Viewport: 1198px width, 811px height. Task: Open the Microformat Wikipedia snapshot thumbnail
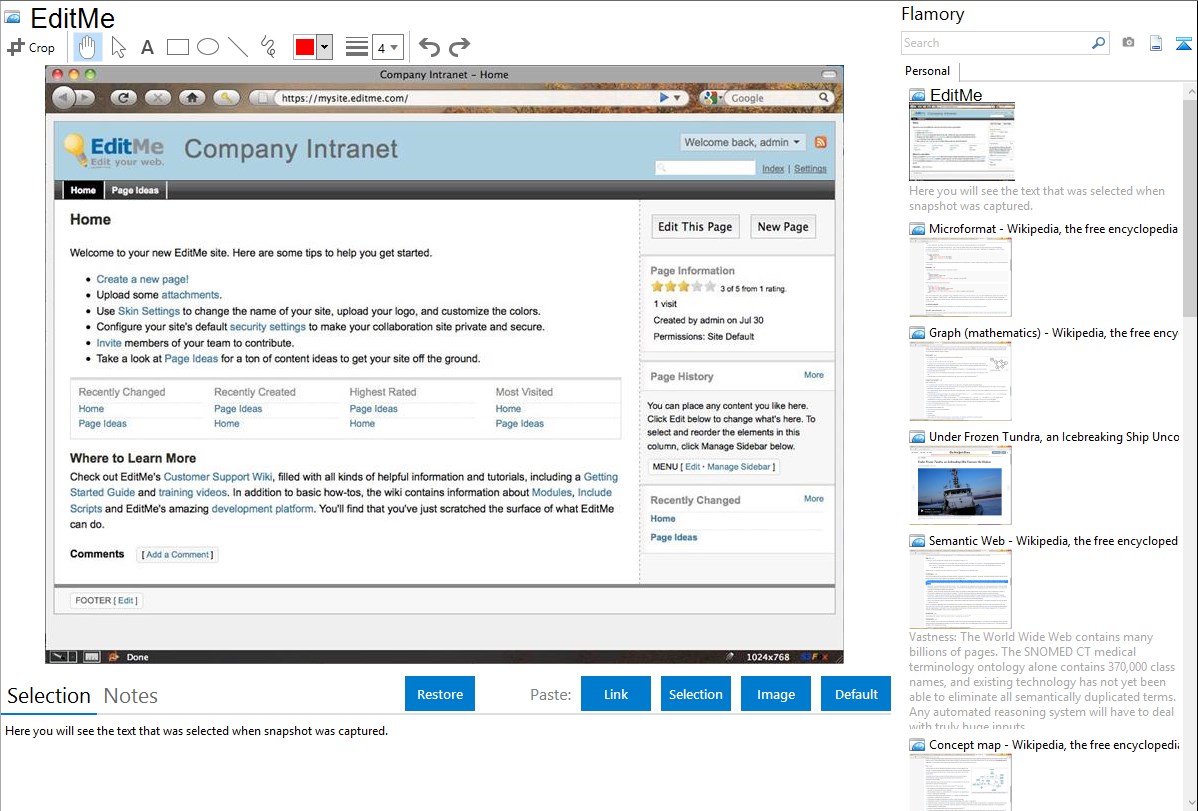coord(960,277)
